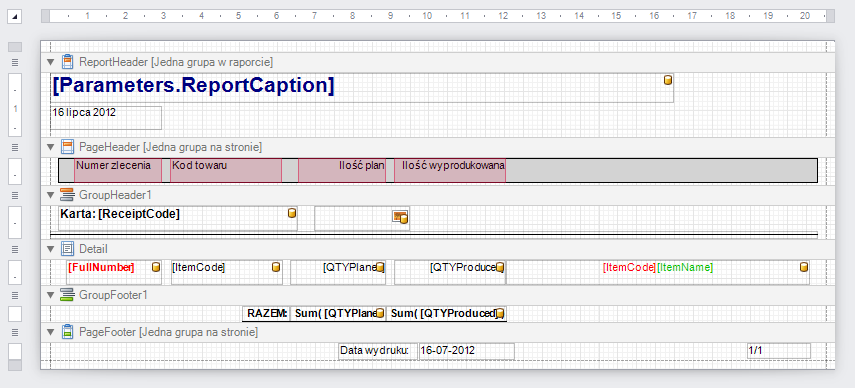The image size is (855, 388).
Task: Select the 'Sum( [QTYPlane' summary cell
Action: (338, 314)
